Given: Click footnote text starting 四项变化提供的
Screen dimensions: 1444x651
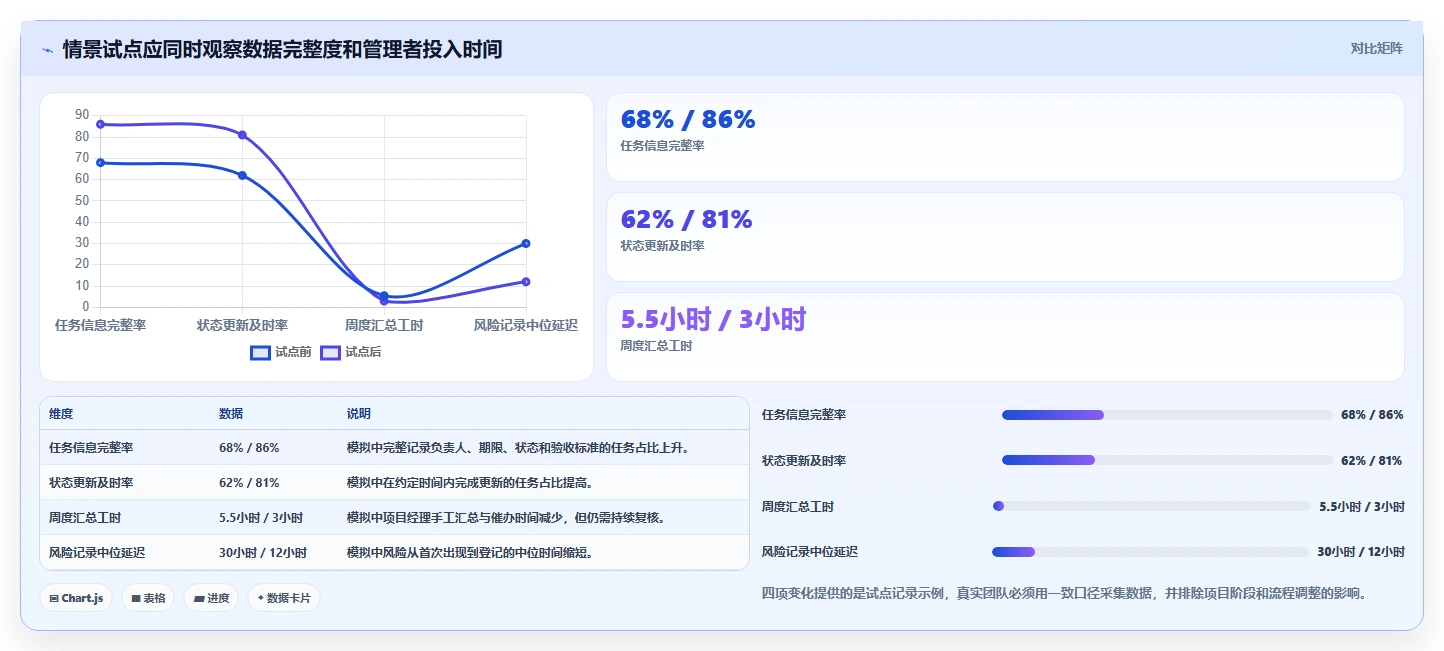Looking at the screenshot, I should coord(1064,593).
